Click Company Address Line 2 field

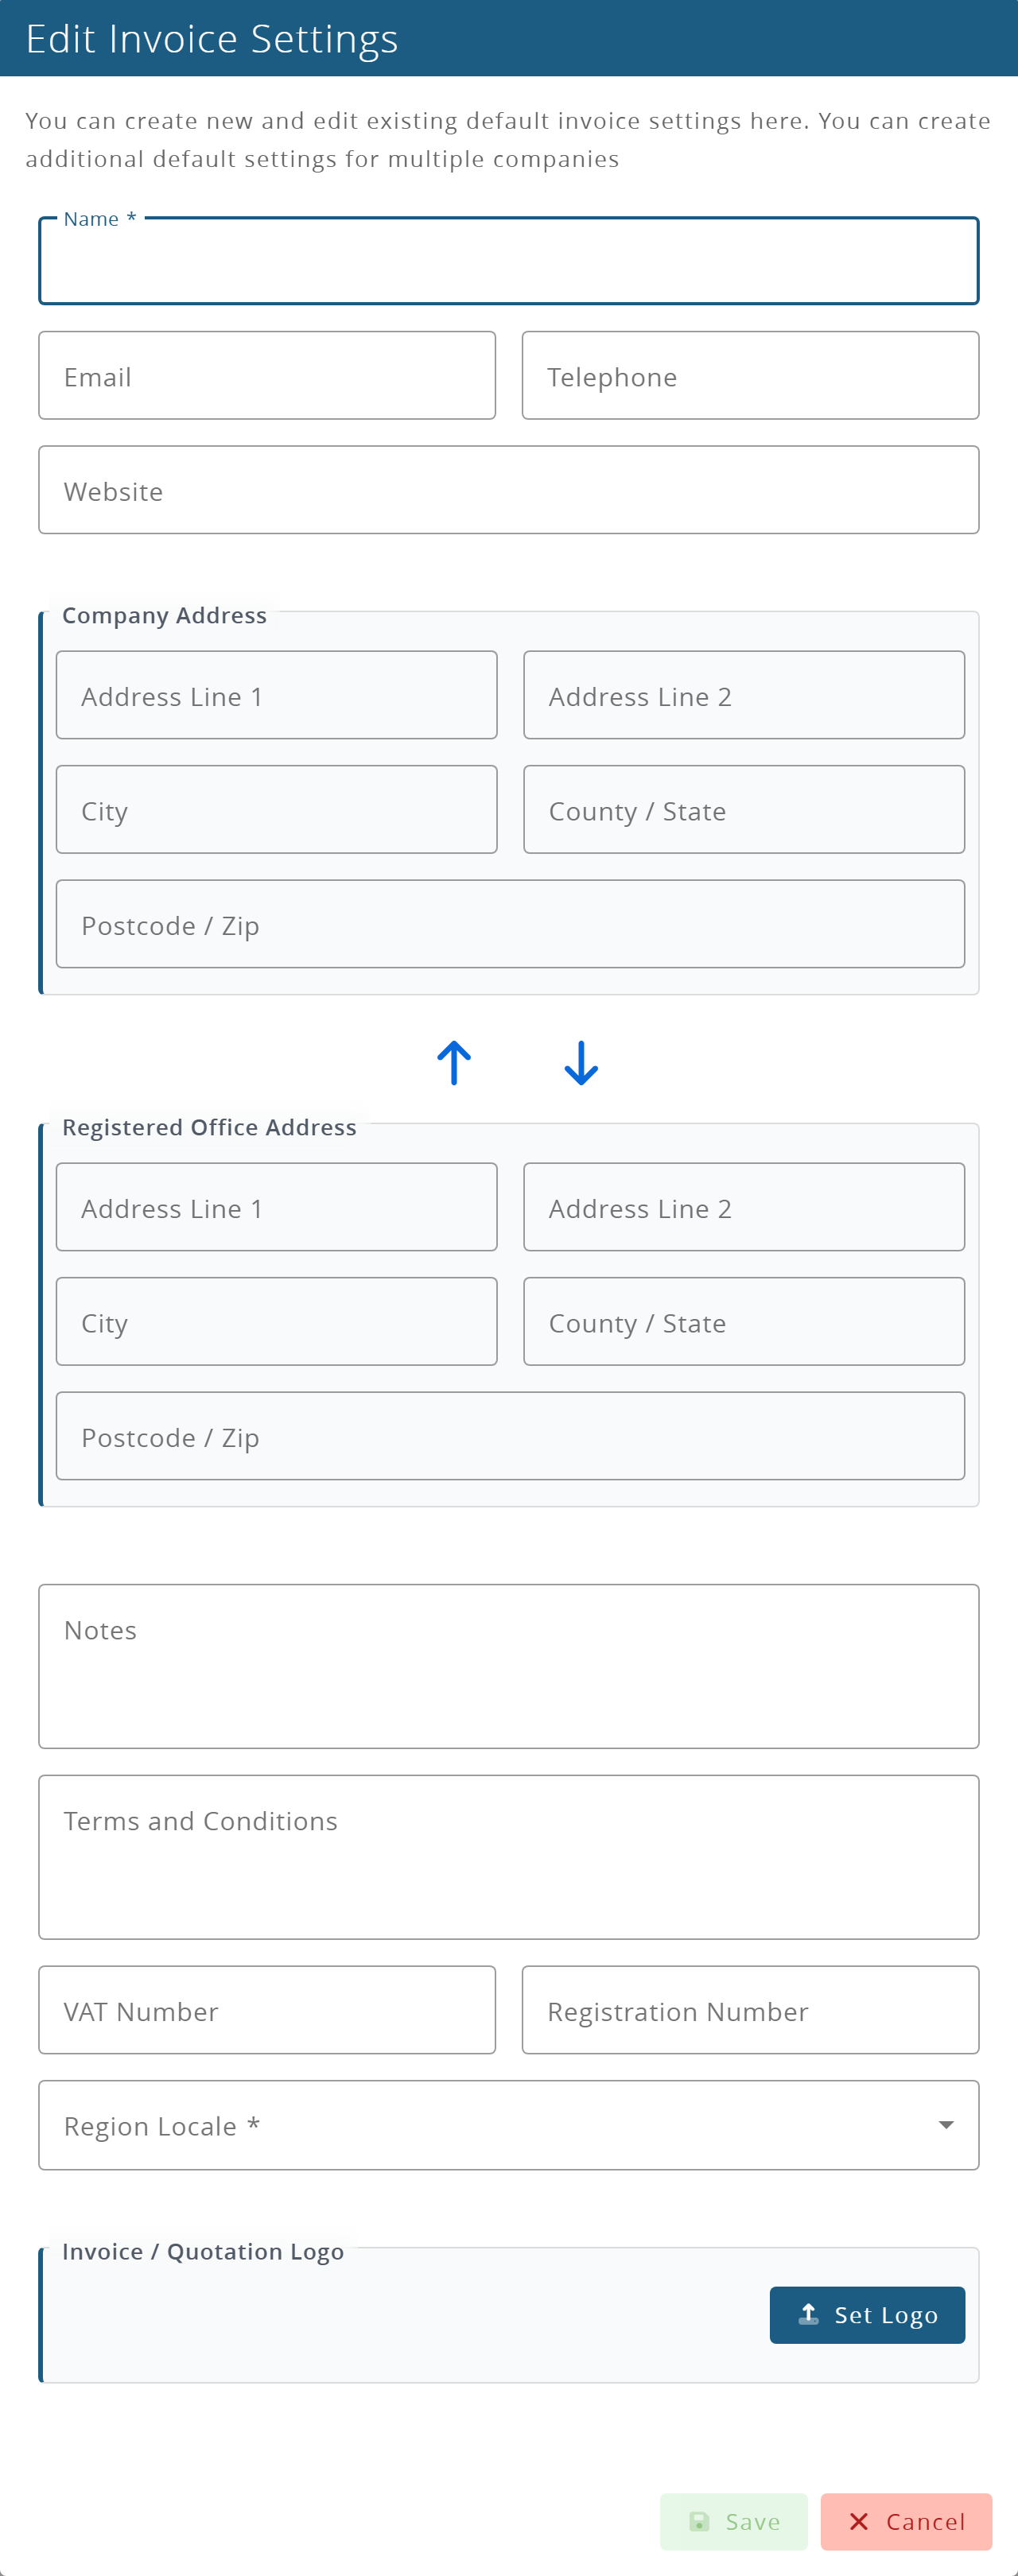click(x=744, y=695)
